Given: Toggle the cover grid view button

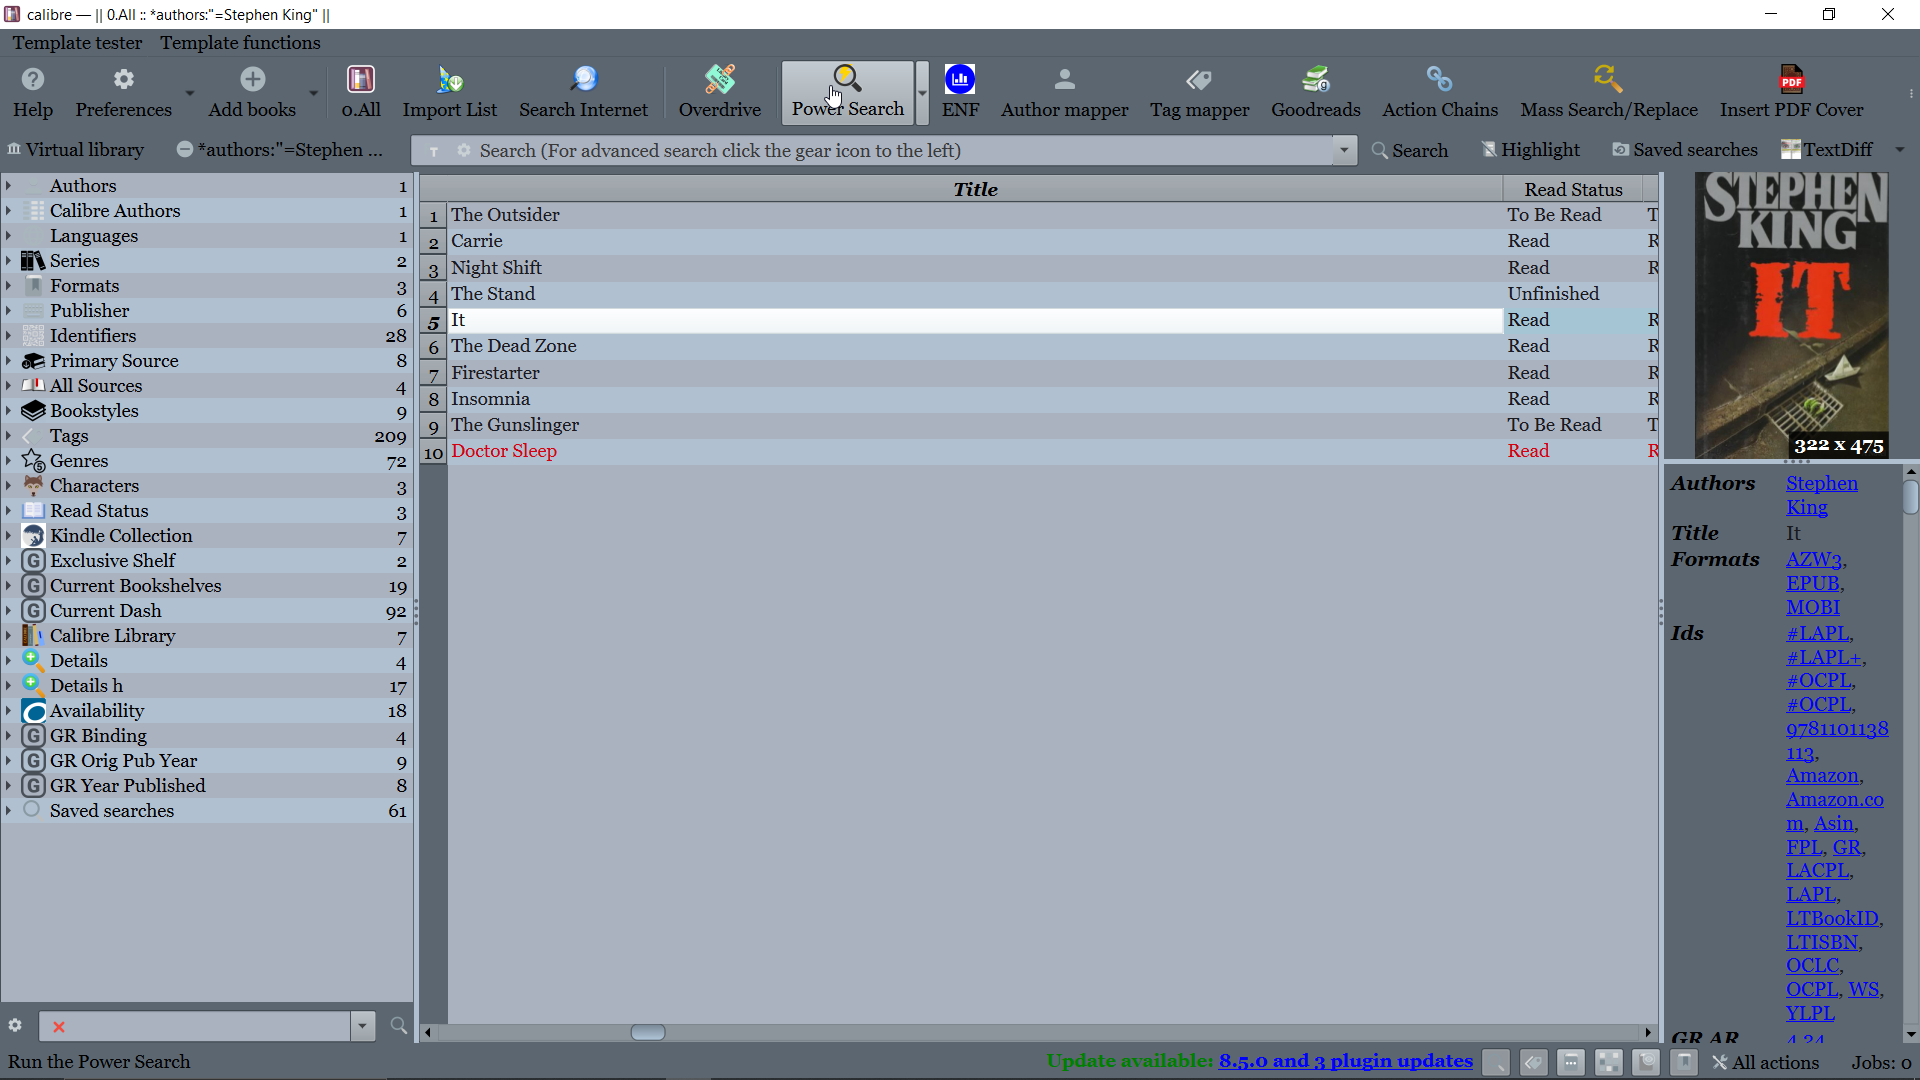Looking at the screenshot, I should [x=1608, y=1062].
